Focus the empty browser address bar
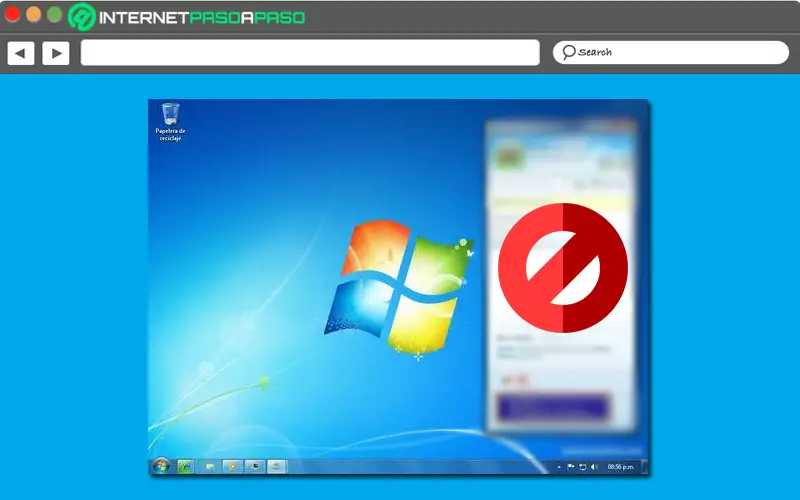Image resolution: width=800 pixels, height=500 pixels. [x=310, y=53]
